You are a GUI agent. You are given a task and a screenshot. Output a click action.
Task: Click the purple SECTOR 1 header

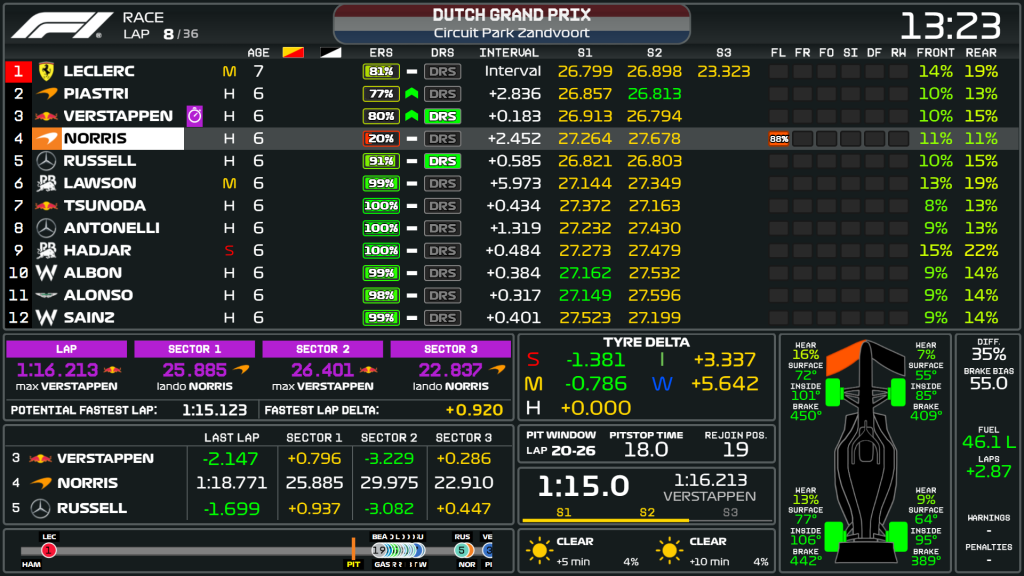click(x=195, y=349)
